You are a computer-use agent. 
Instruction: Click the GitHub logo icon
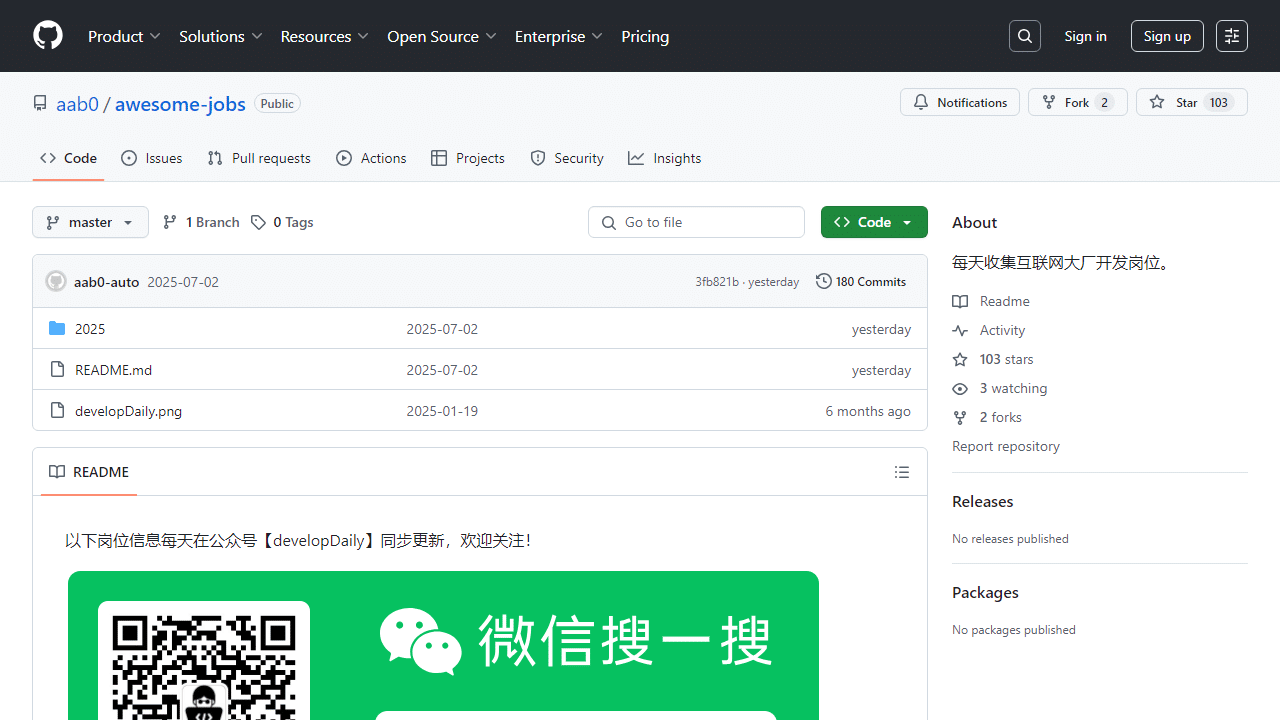[48, 36]
